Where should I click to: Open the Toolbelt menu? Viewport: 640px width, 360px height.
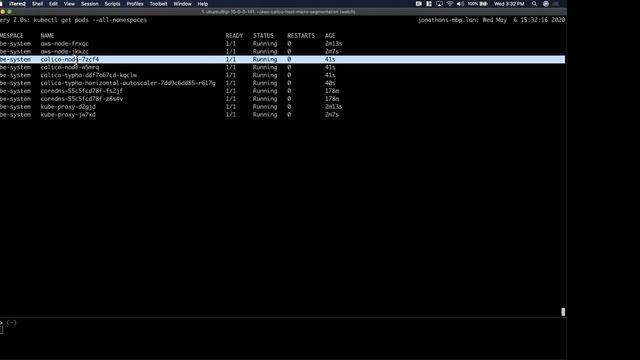point(158,4)
